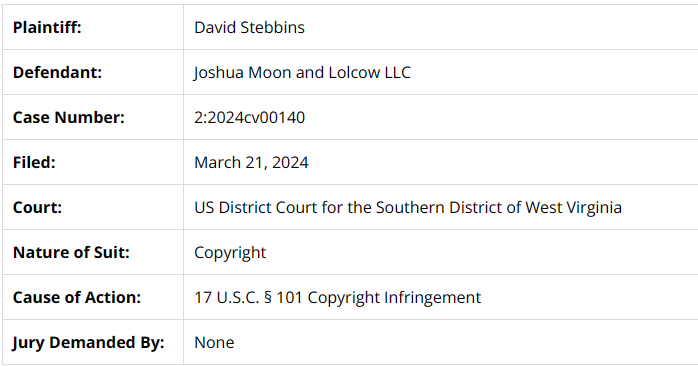Click the word Lolcow in defendant row
This screenshot has height=366, width=698.
(x=354, y=73)
